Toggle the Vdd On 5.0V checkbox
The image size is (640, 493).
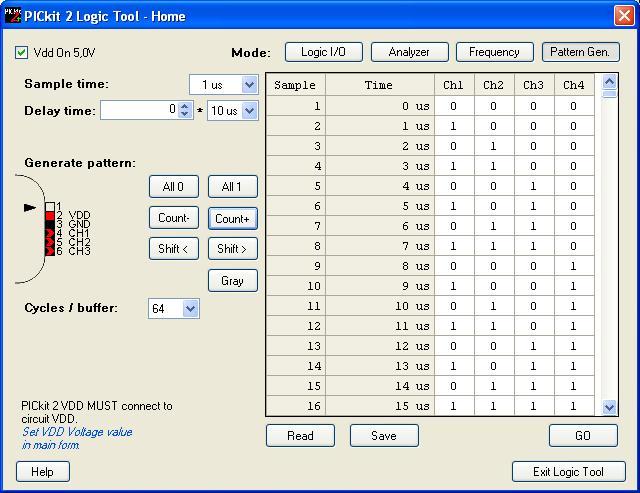21,53
